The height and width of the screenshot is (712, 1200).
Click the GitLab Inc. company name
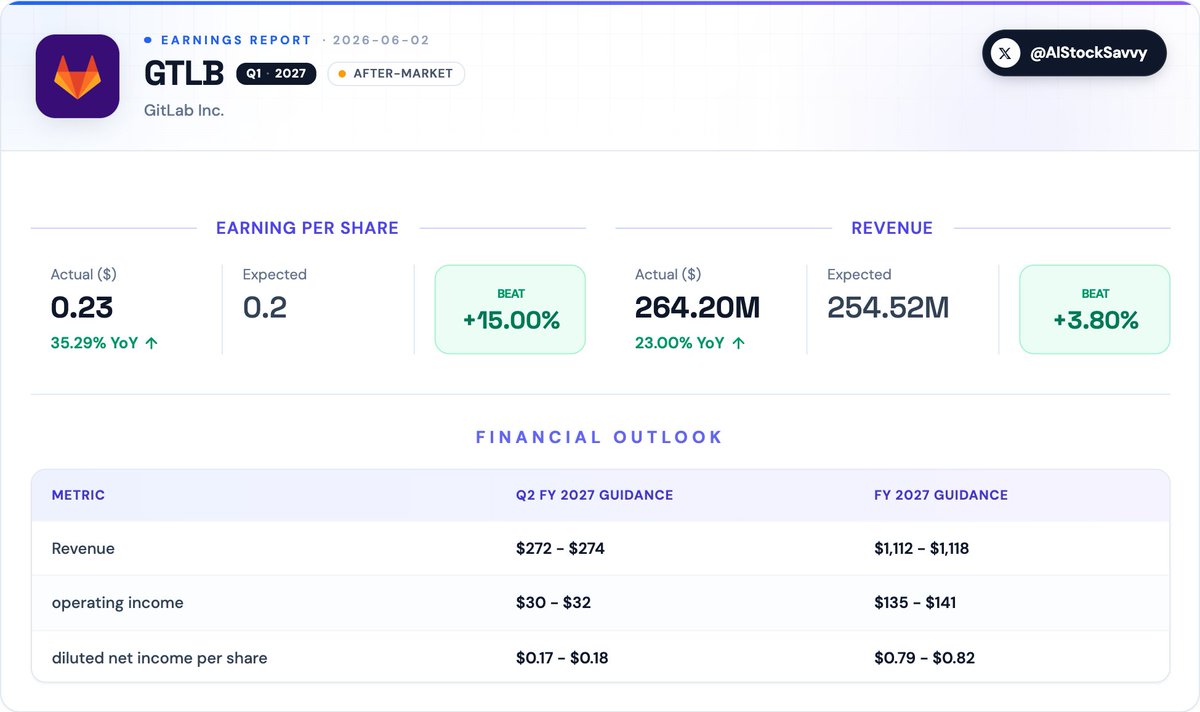(x=184, y=110)
